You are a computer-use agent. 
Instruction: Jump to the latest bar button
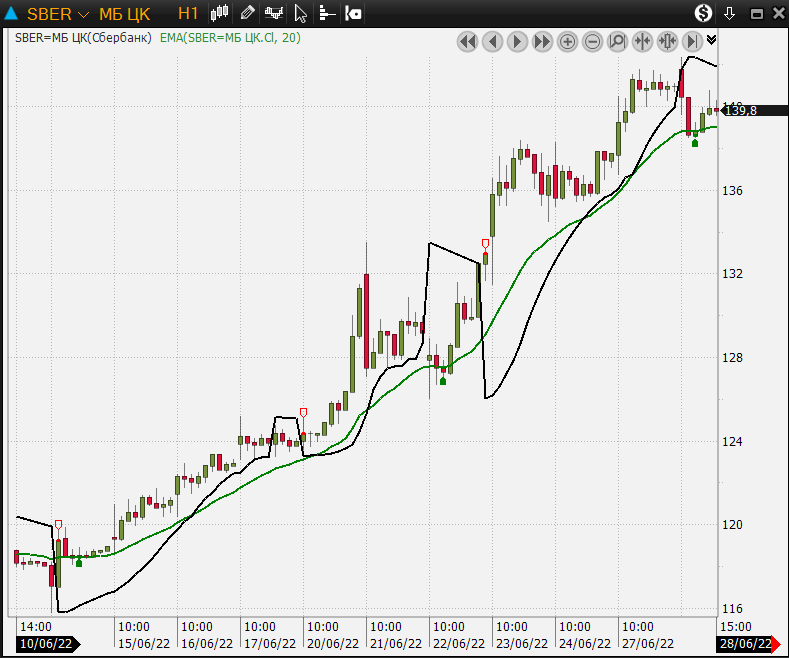point(691,41)
